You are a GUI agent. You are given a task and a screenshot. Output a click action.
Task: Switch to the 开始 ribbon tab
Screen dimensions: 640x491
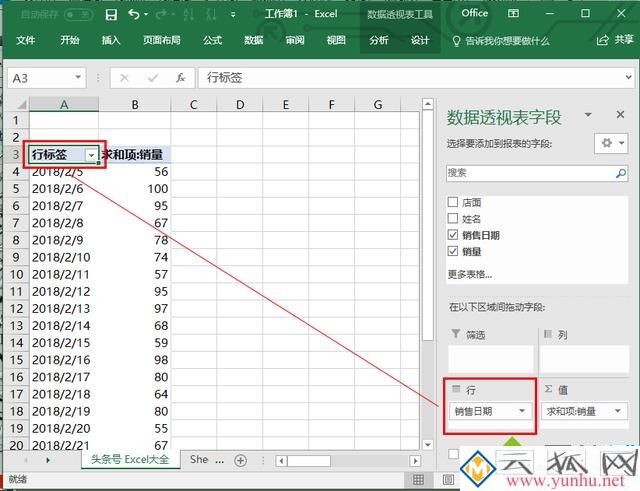click(x=69, y=40)
